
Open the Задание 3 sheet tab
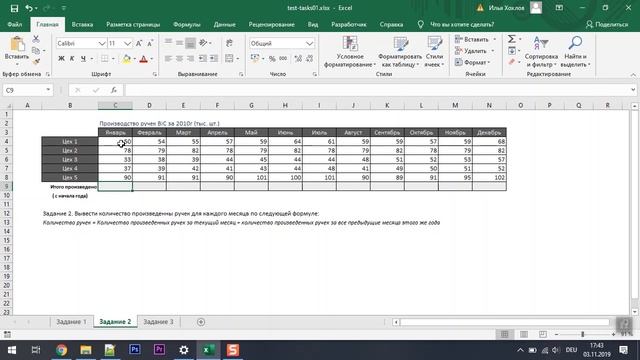[x=158, y=322]
